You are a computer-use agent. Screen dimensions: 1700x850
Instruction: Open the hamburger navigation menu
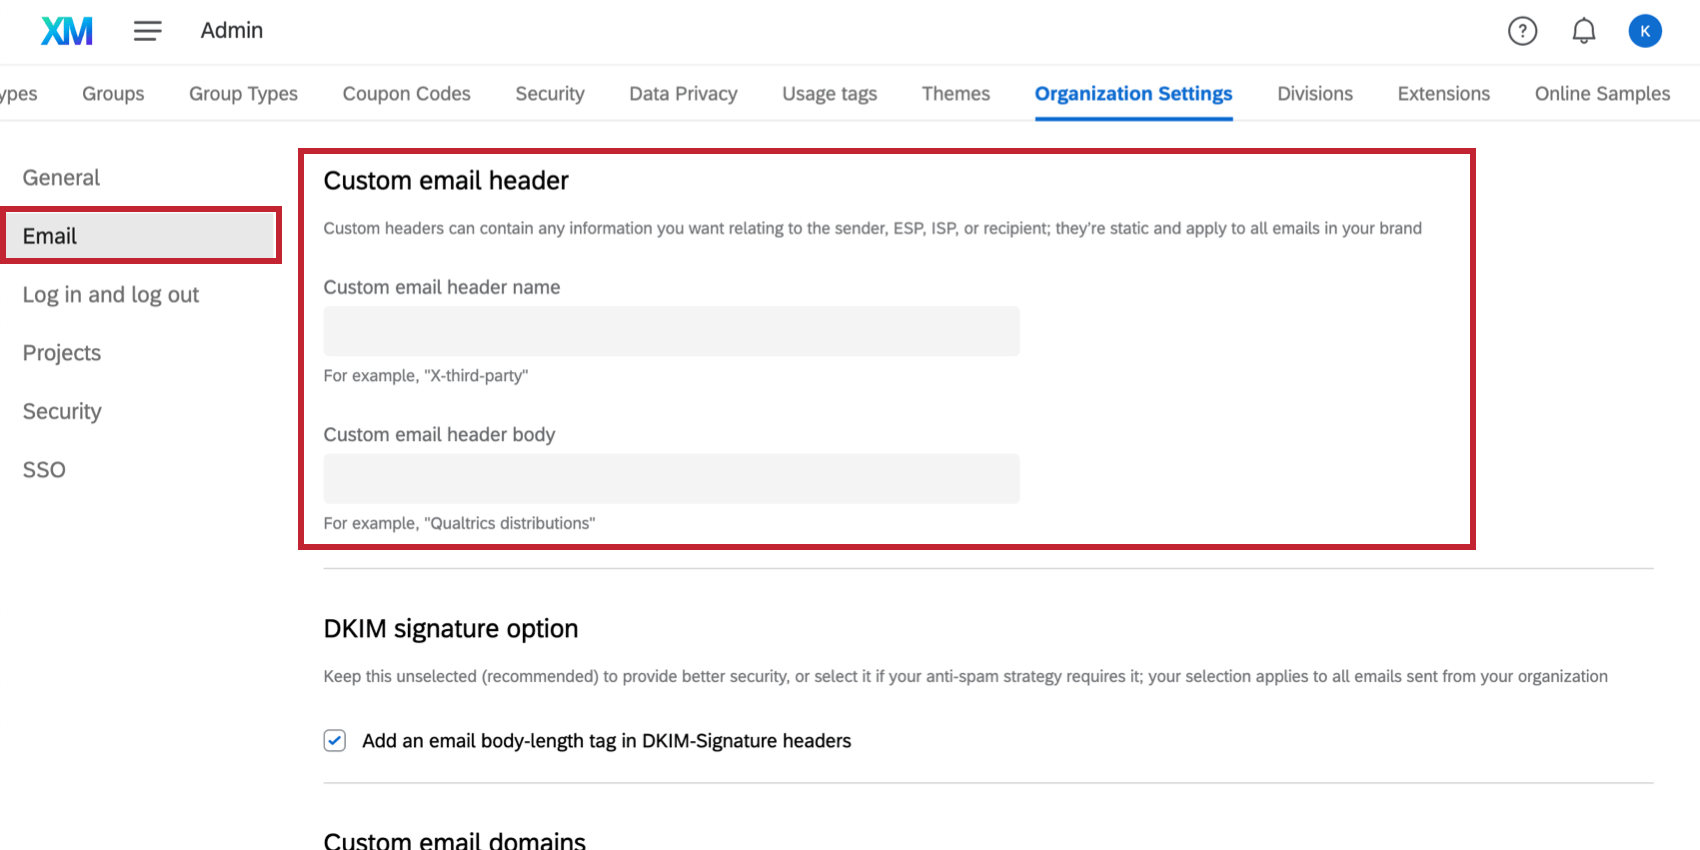point(148,31)
